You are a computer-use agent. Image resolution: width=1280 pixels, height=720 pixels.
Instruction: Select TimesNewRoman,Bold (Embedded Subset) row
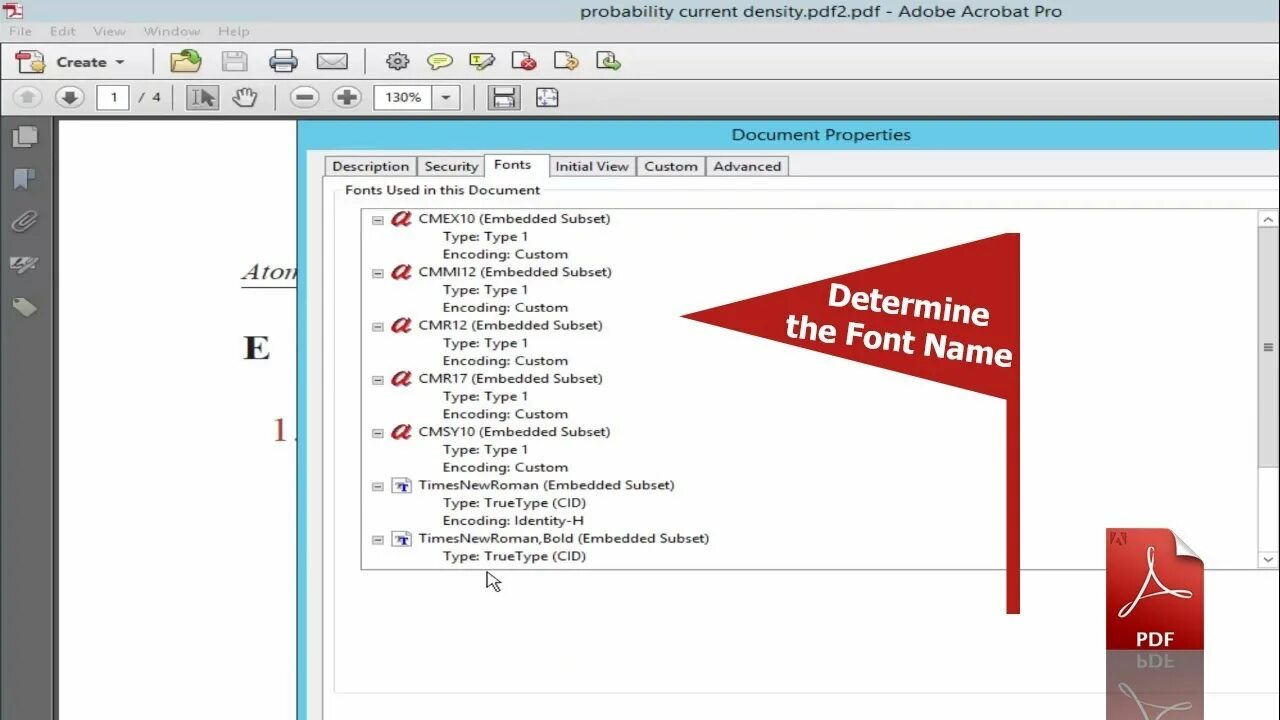564,538
